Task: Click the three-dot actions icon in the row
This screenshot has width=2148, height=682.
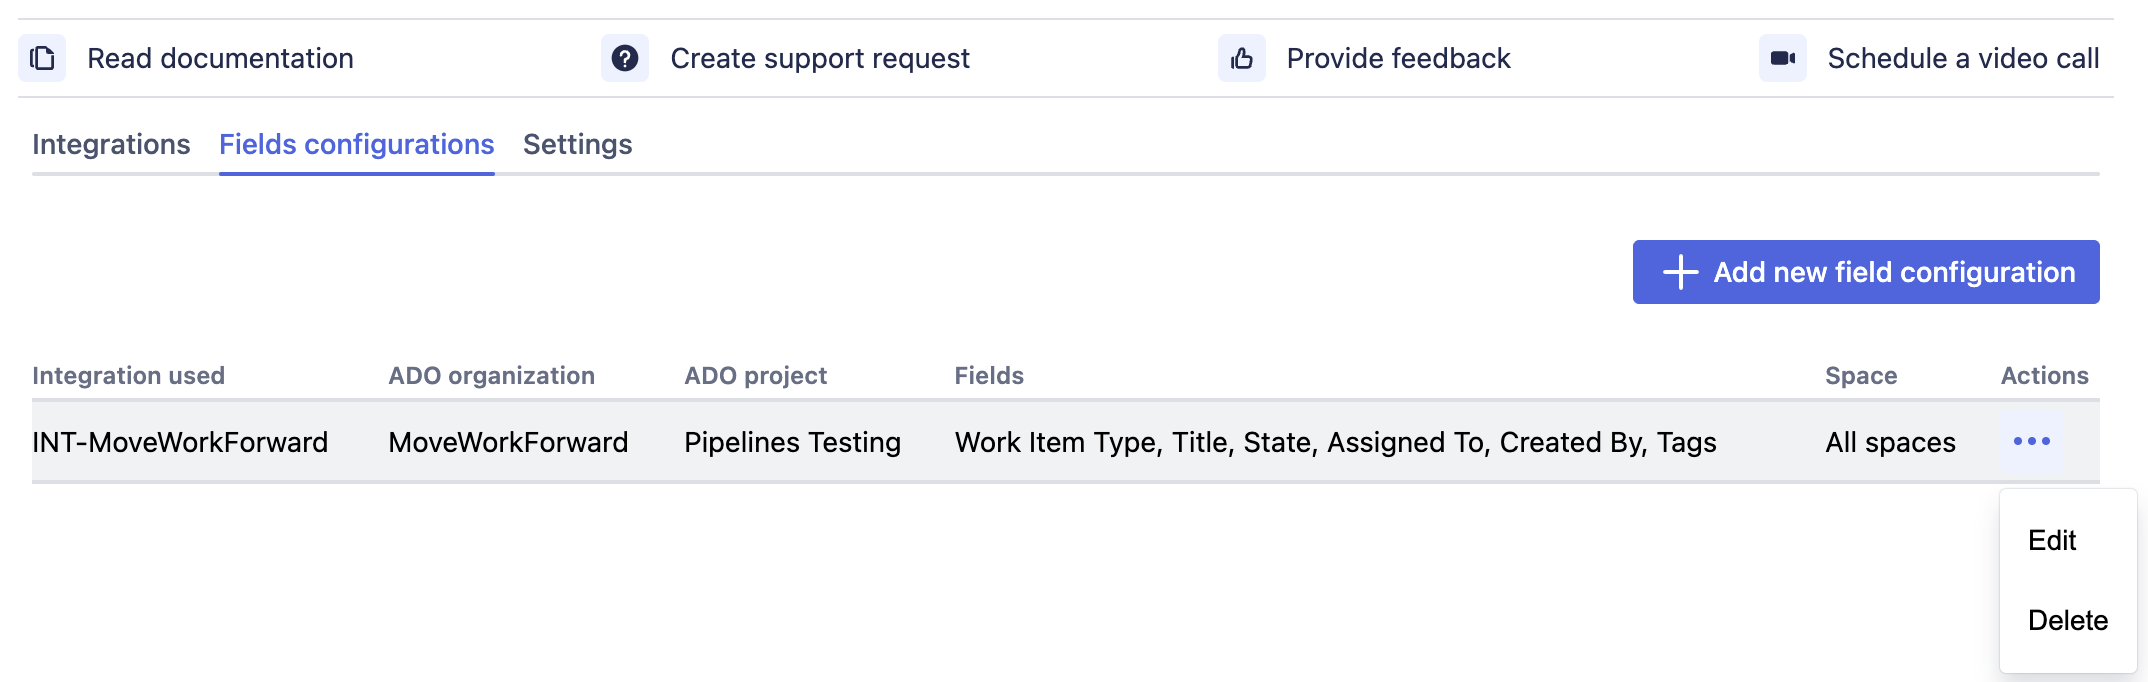Action: click(2031, 442)
